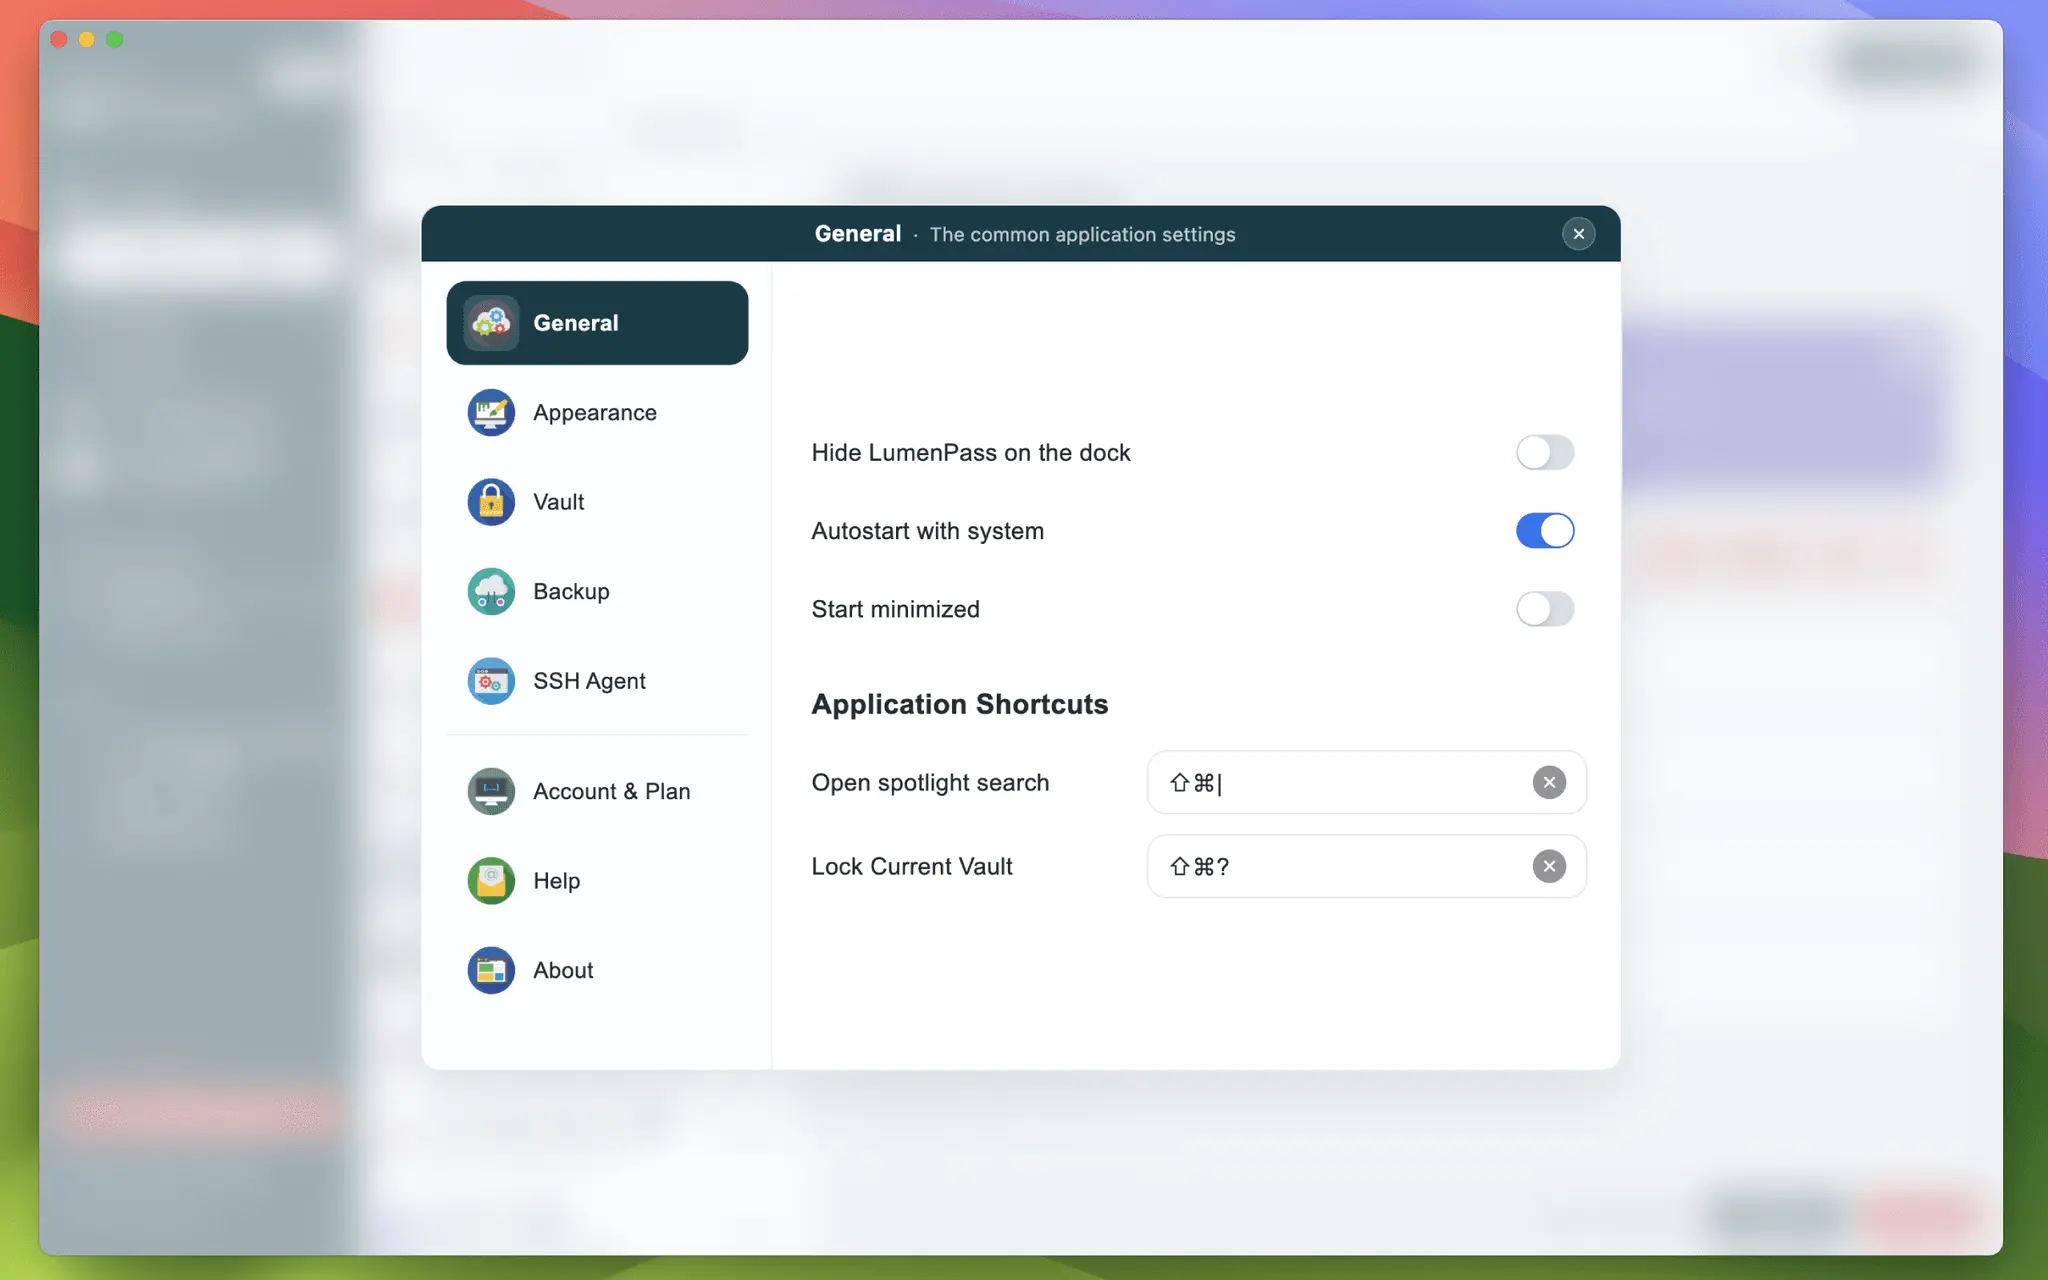Viewport: 2048px width, 1280px height.
Task: Click the Help envelope icon
Action: 491,881
